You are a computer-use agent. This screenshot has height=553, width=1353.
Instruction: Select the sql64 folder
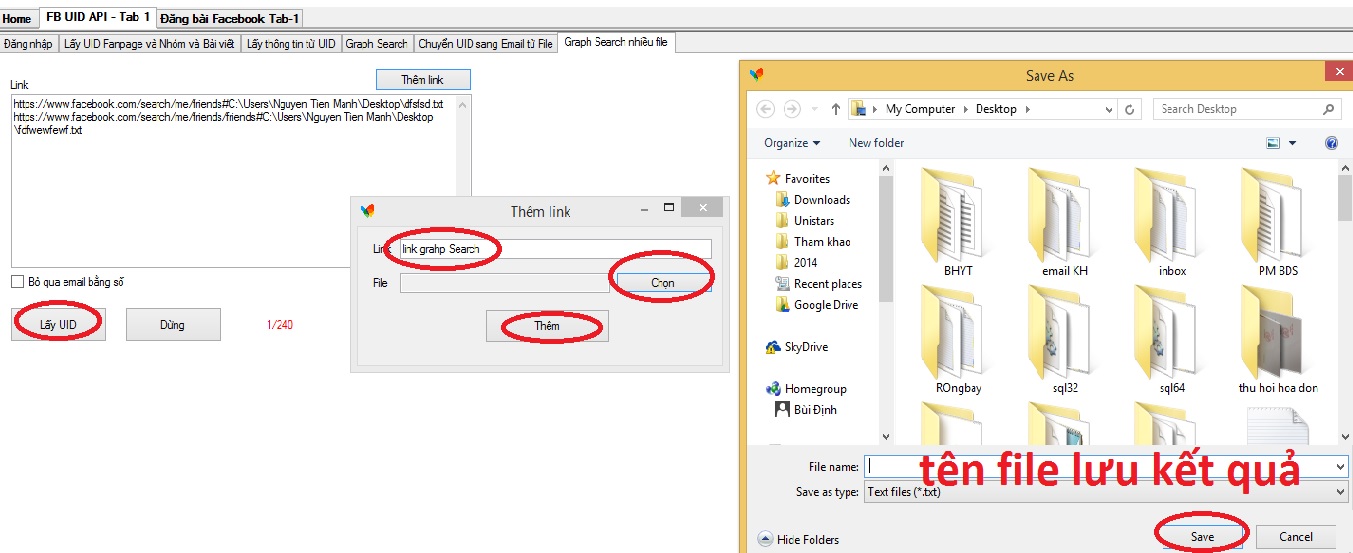click(1171, 339)
